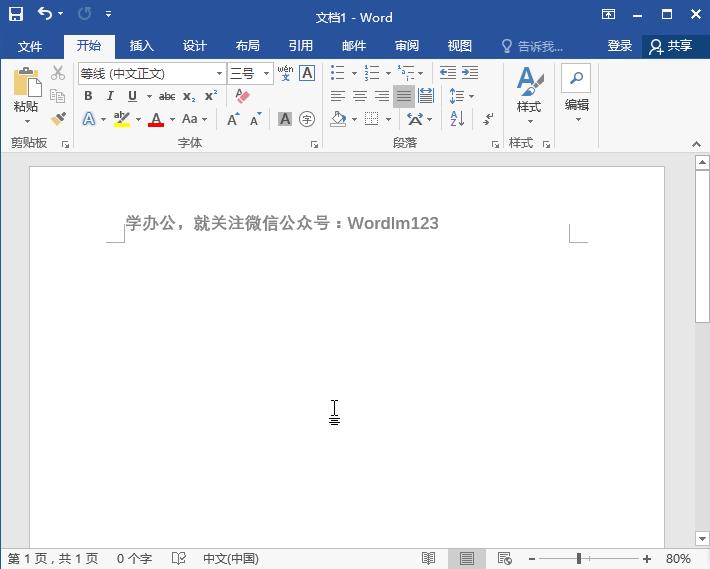Click the Redo icon in title bar

(x=84, y=14)
